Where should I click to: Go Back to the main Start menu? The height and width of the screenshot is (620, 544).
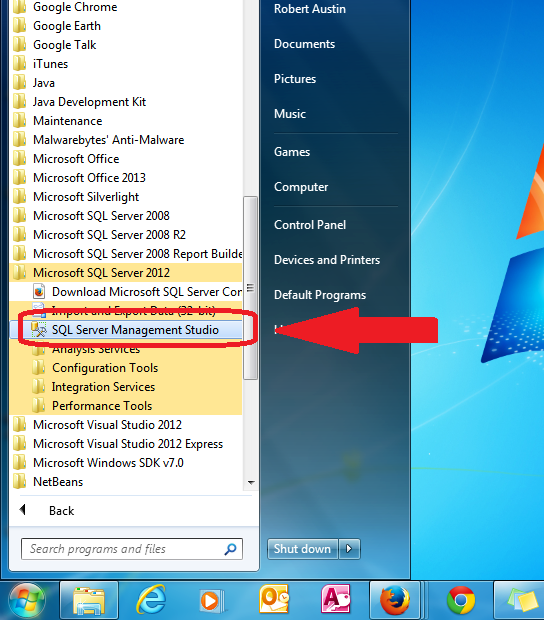coord(61,510)
